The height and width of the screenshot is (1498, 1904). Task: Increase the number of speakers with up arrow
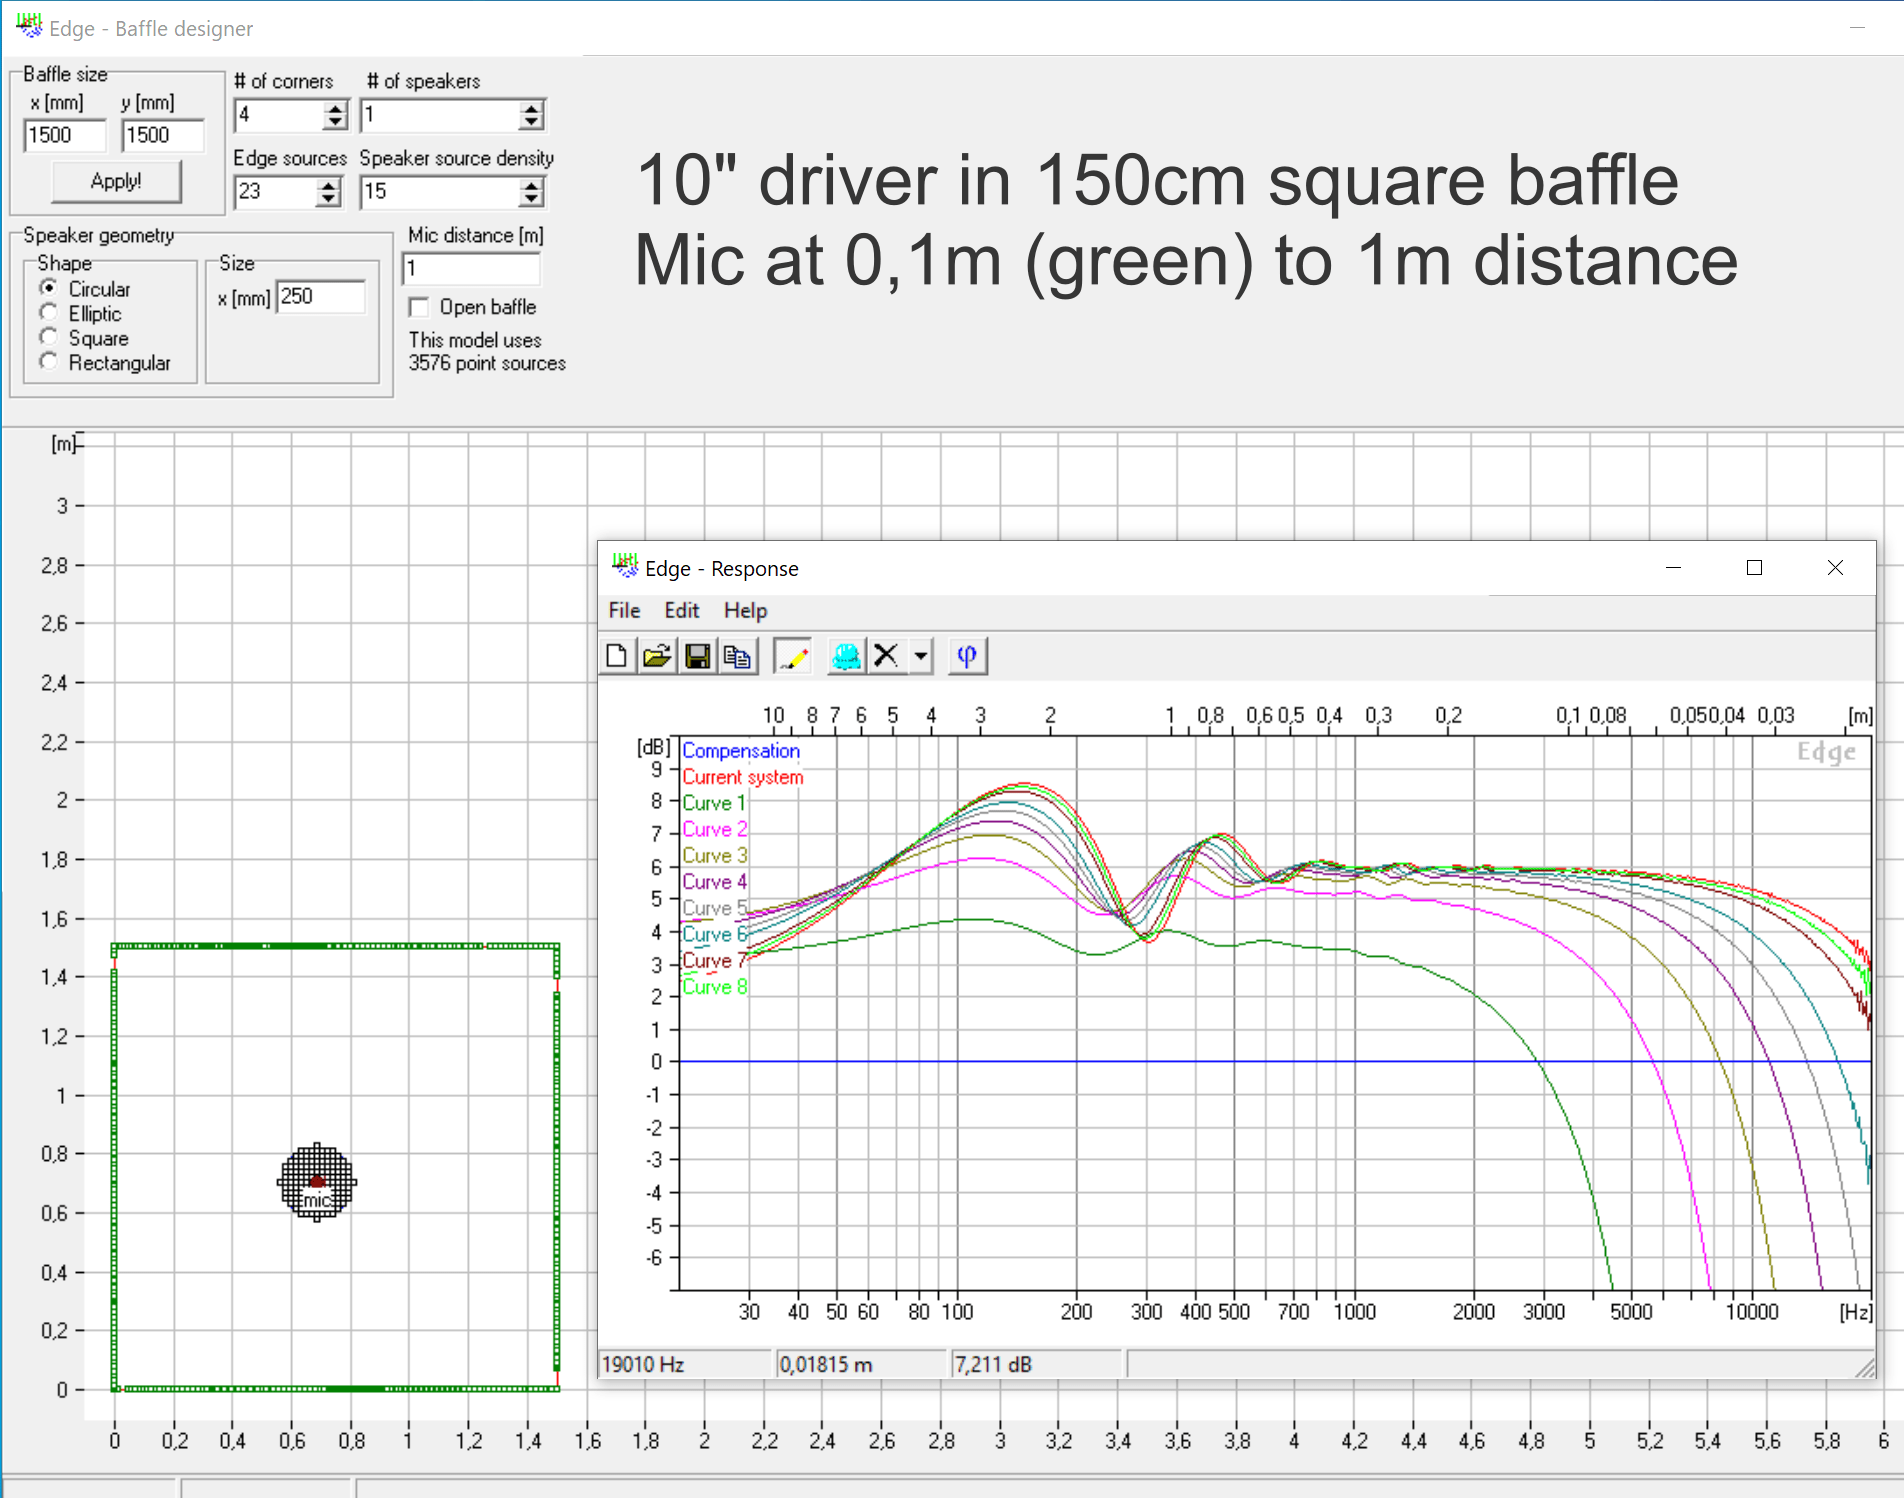pos(532,108)
